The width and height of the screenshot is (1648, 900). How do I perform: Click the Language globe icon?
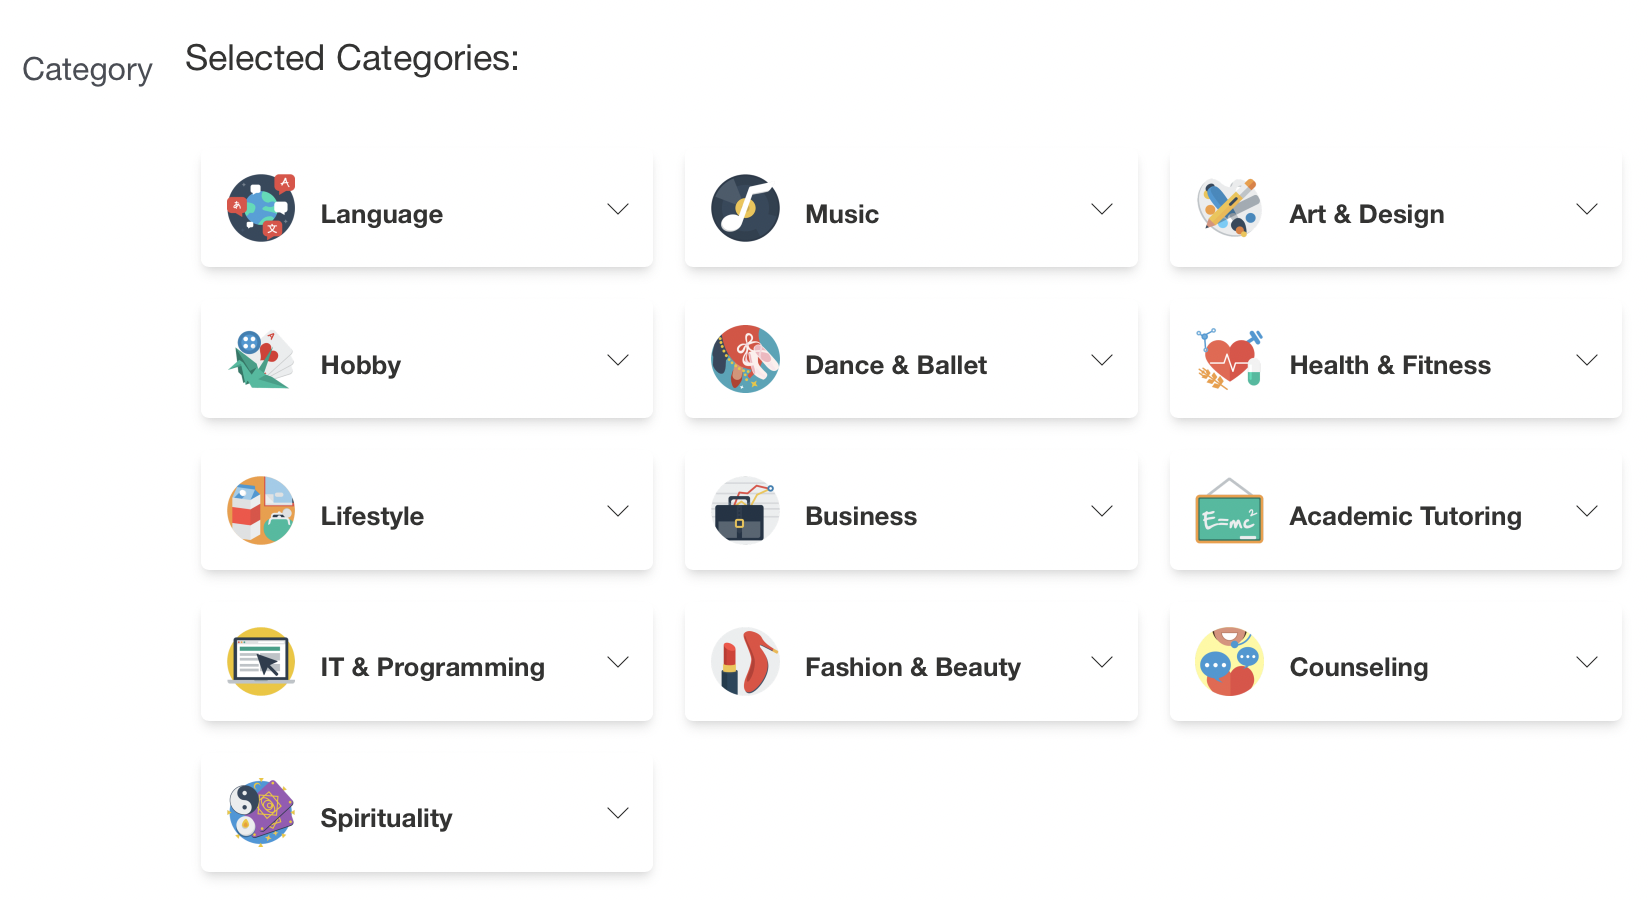pyautogui.click(x=261, y=208)
